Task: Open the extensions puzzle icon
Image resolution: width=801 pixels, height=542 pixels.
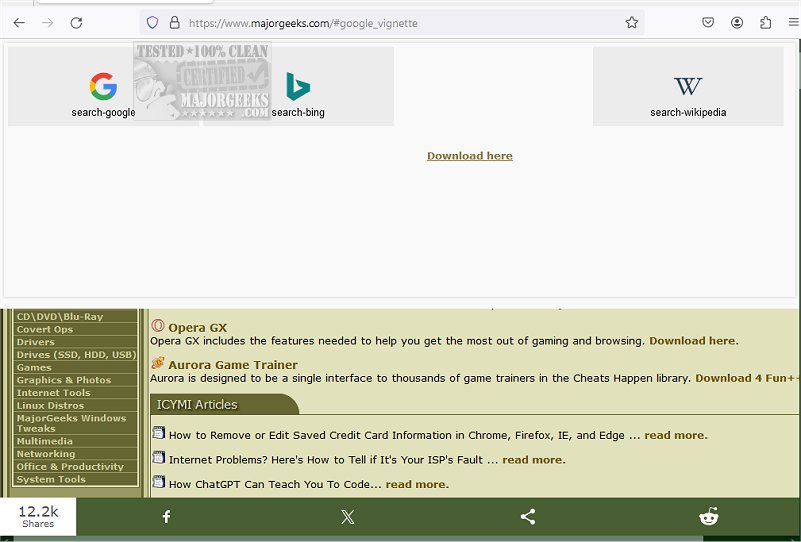Action: (x=766, y=22)
